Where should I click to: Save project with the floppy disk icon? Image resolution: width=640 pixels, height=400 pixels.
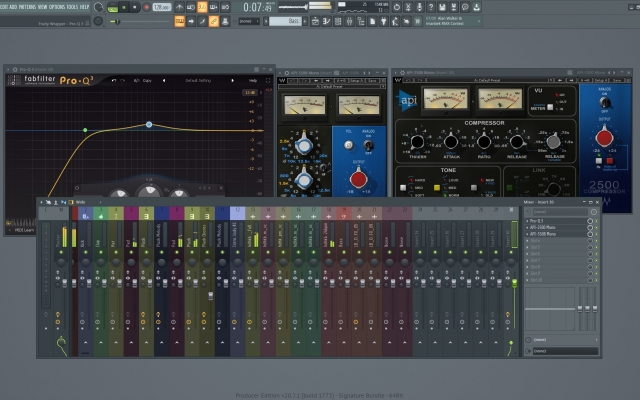tap(442, 7)
